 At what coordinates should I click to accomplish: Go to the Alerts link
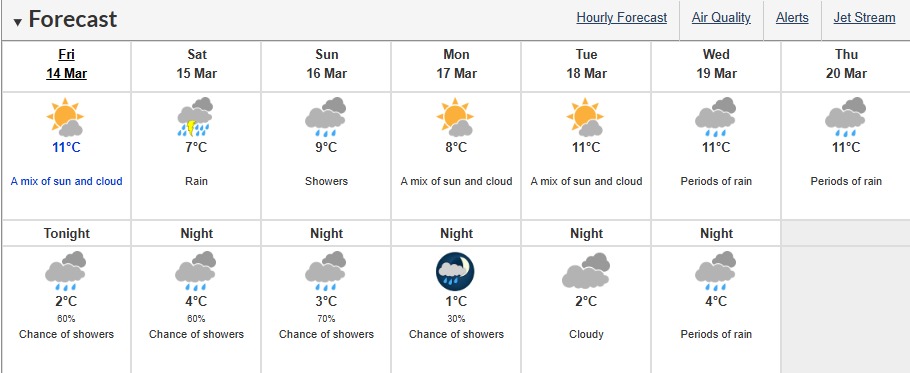coord(792,18)
